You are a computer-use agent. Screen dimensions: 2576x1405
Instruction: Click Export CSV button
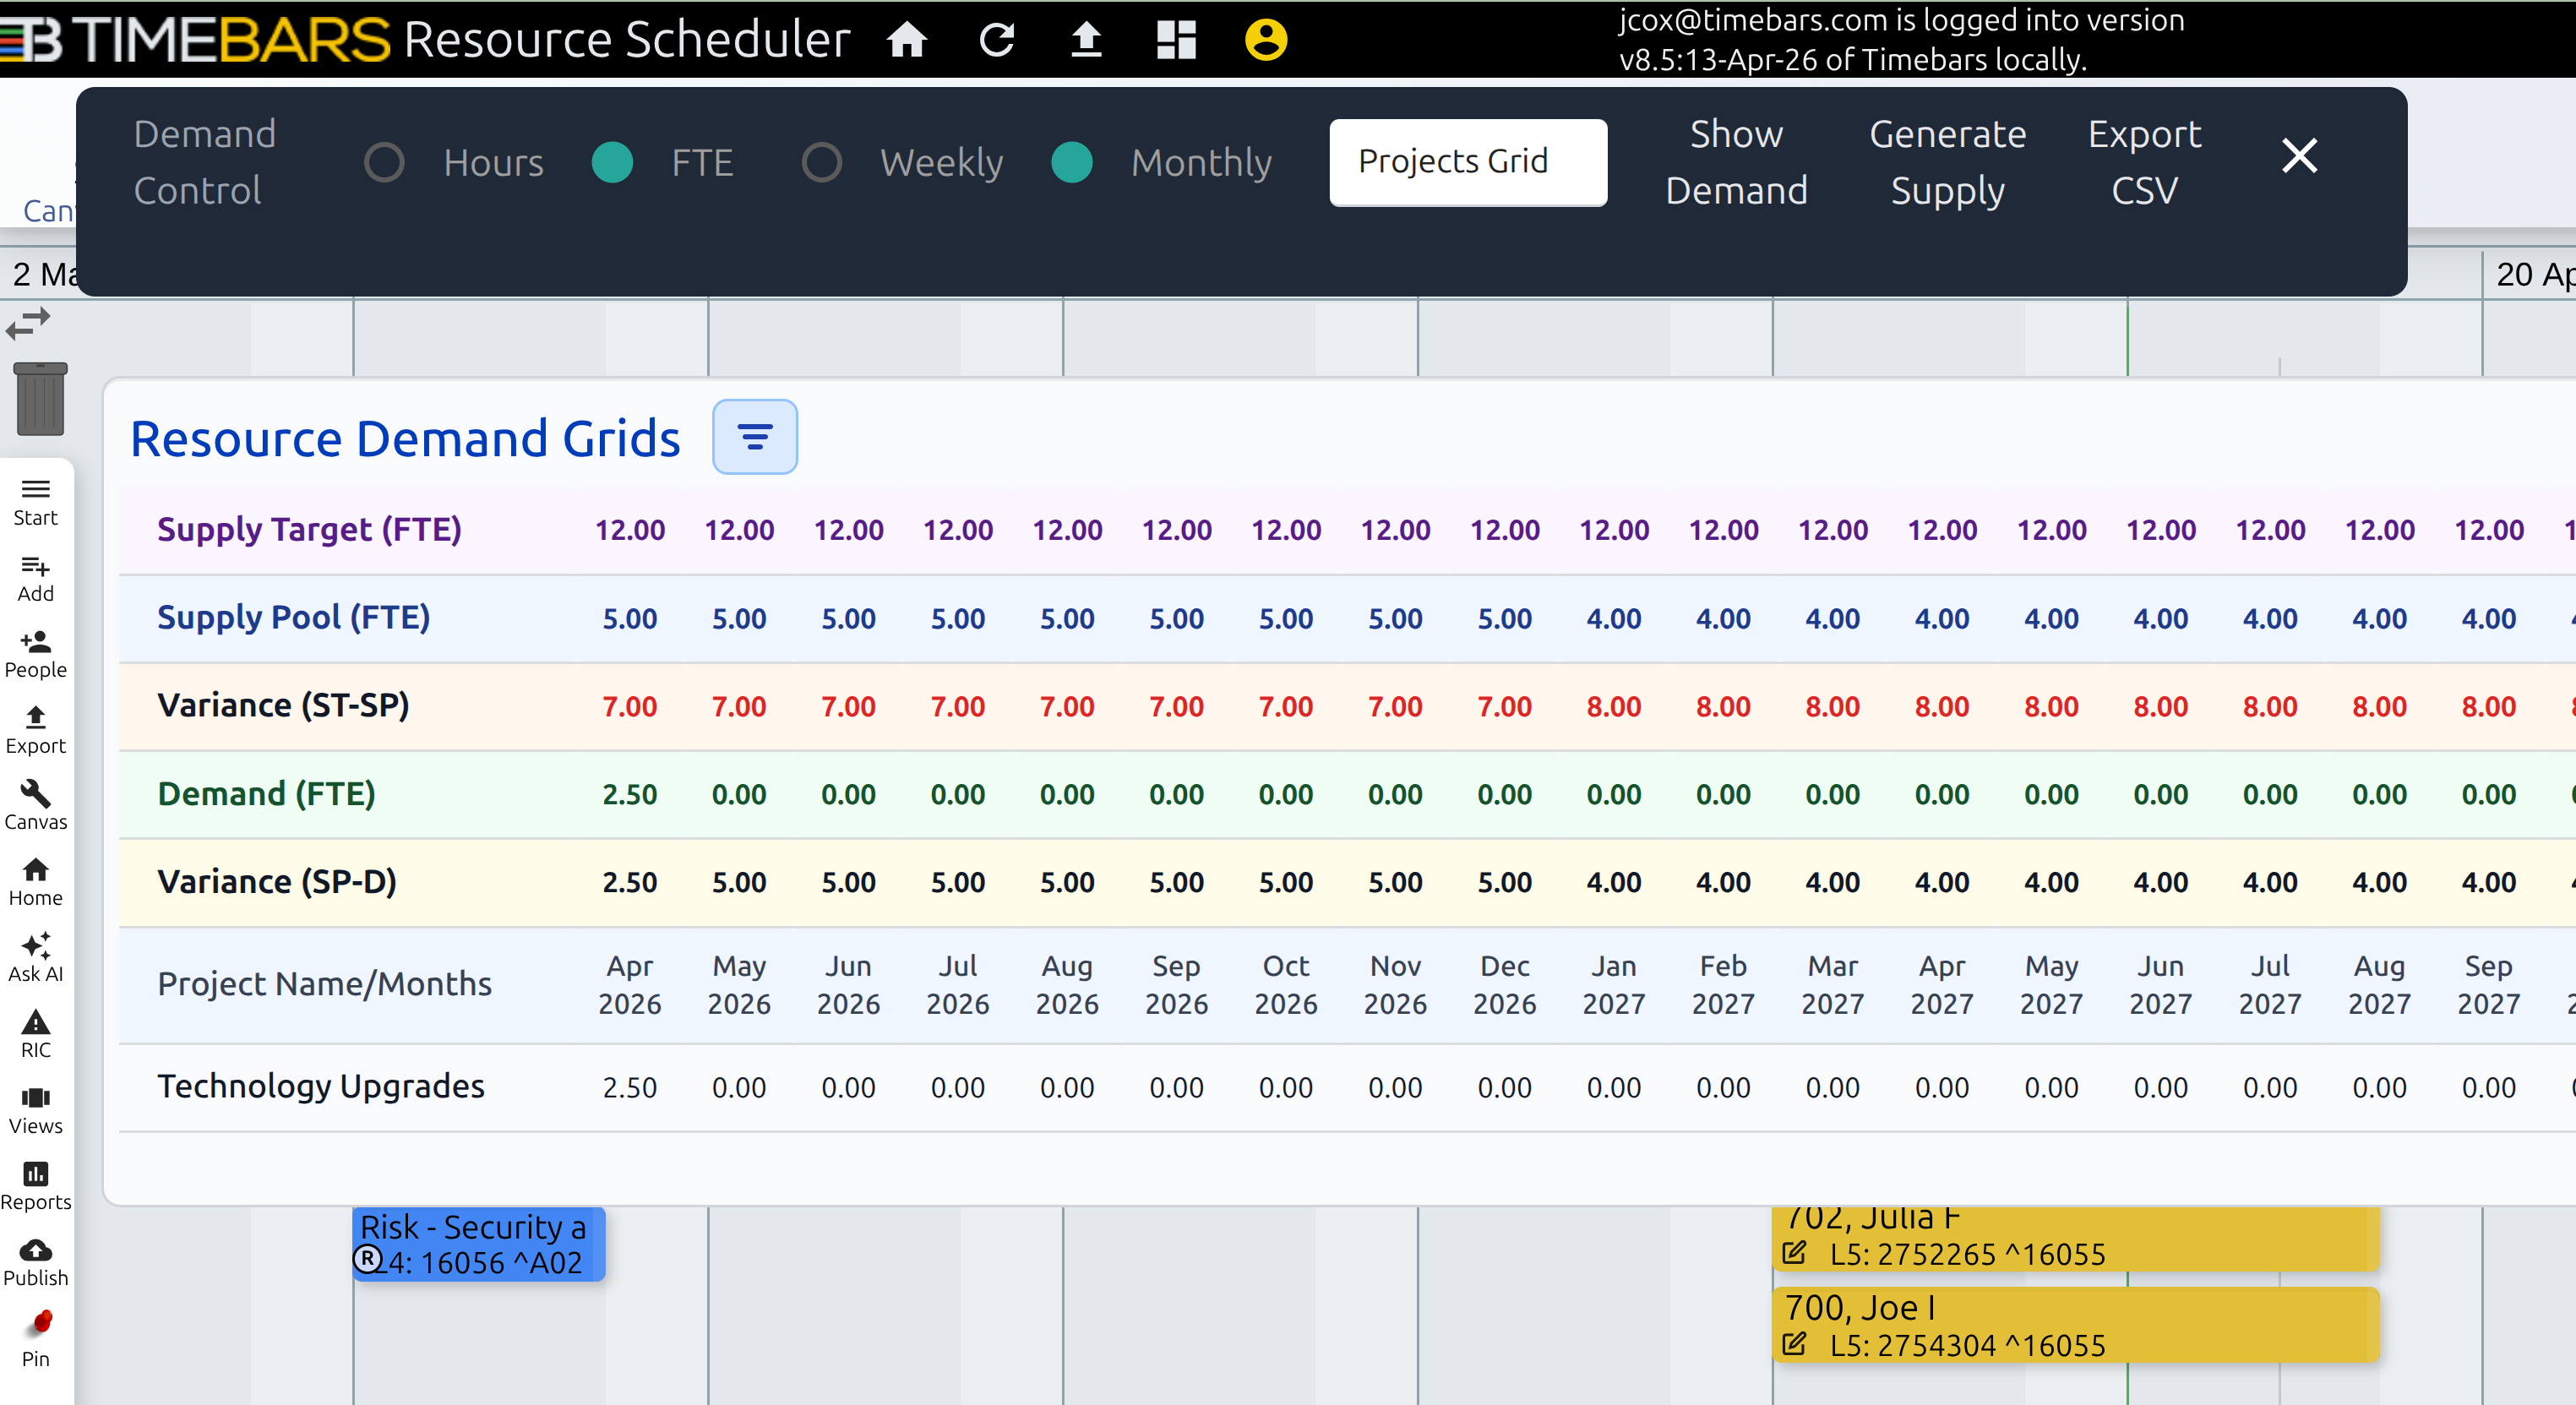click(x=2144, y=162)
